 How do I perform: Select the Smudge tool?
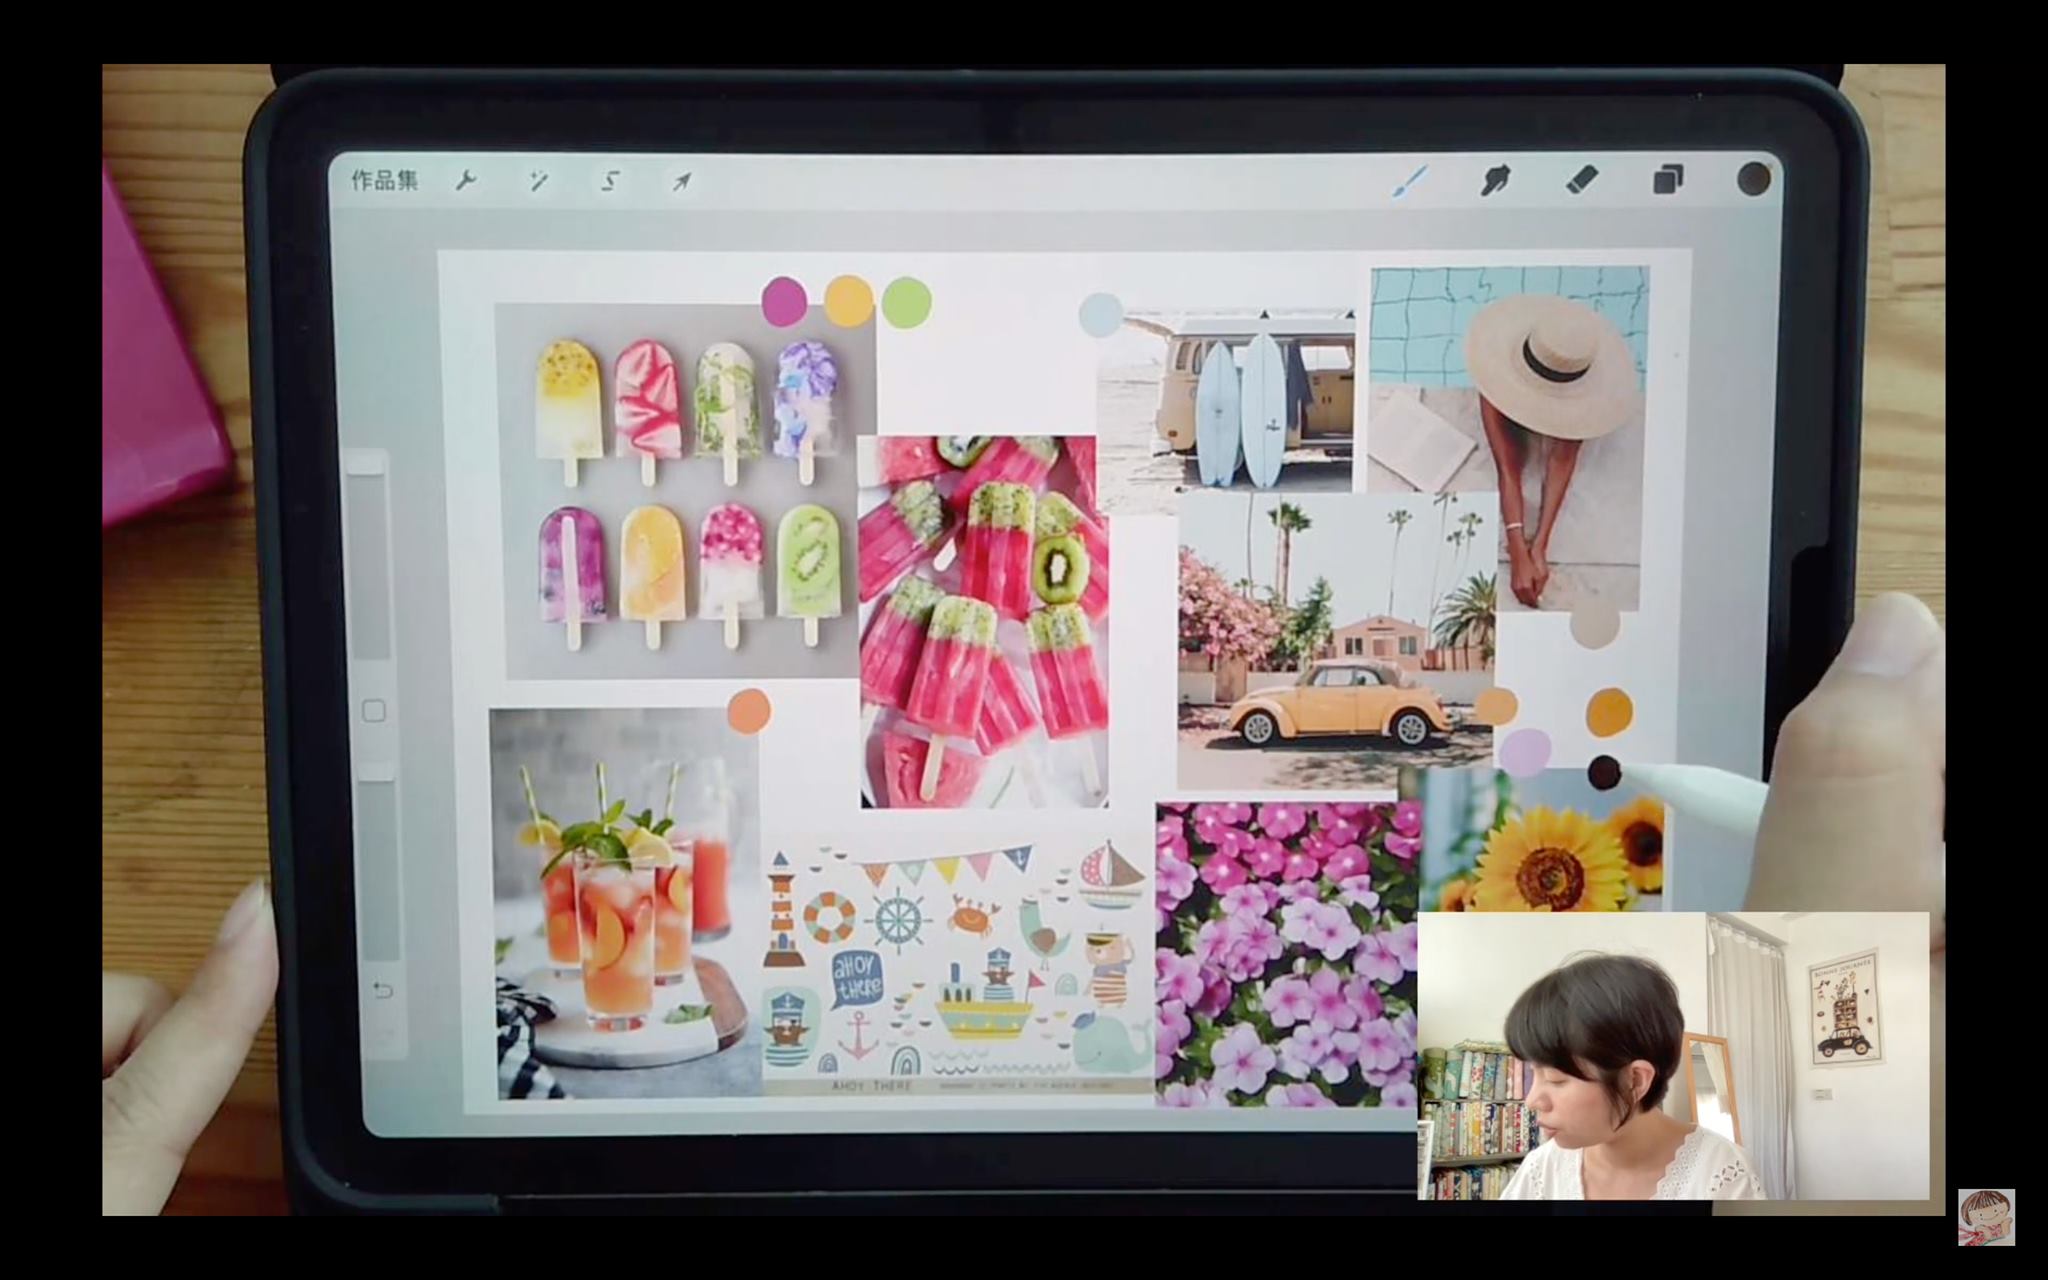tap(1494, 181)
